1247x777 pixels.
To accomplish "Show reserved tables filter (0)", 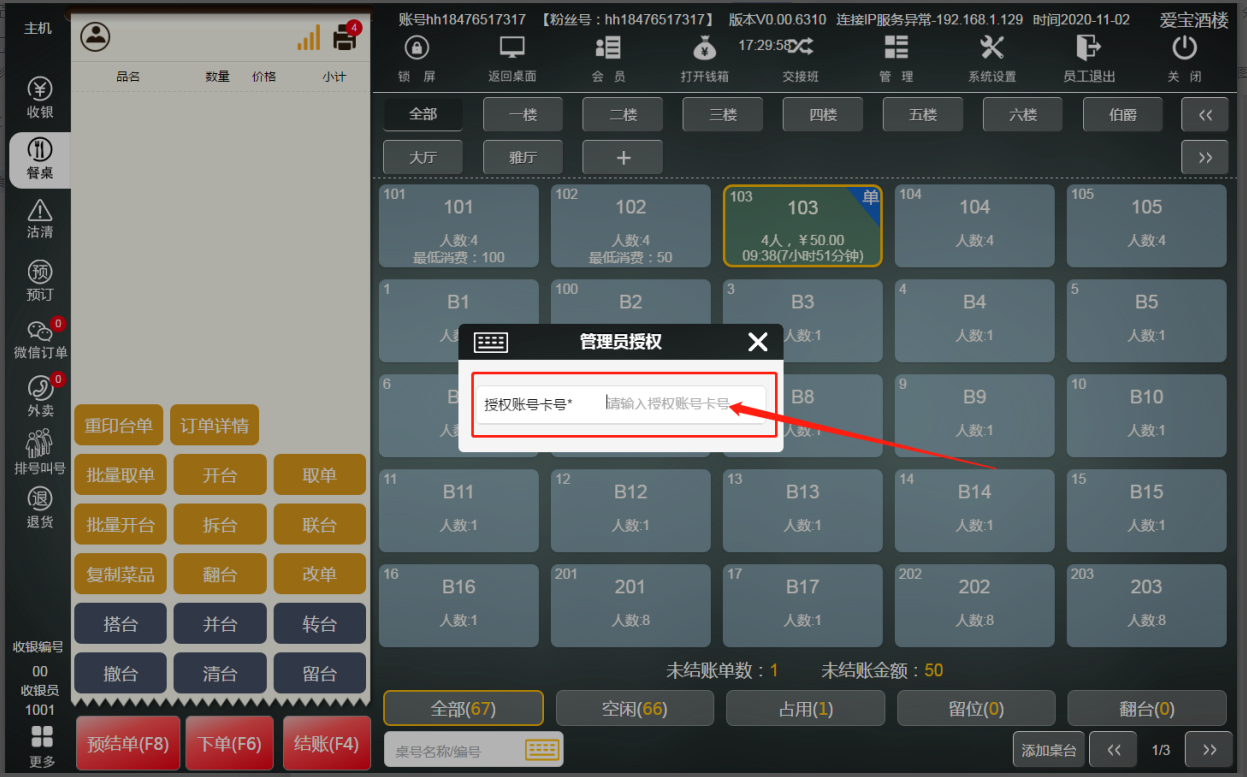I will [x=976, y=708].
